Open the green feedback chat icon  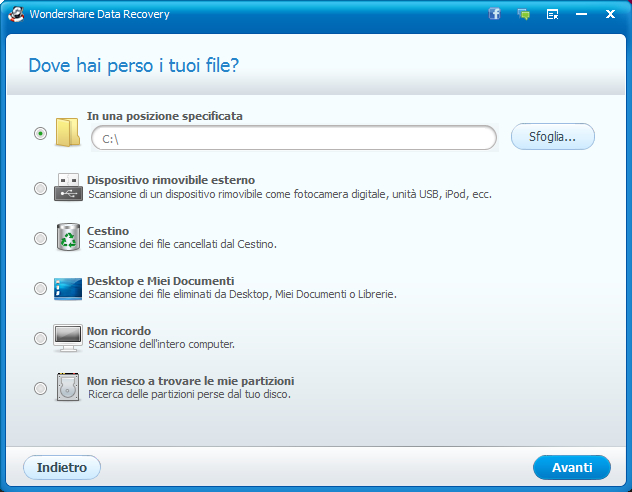click(x=524, y=15)
